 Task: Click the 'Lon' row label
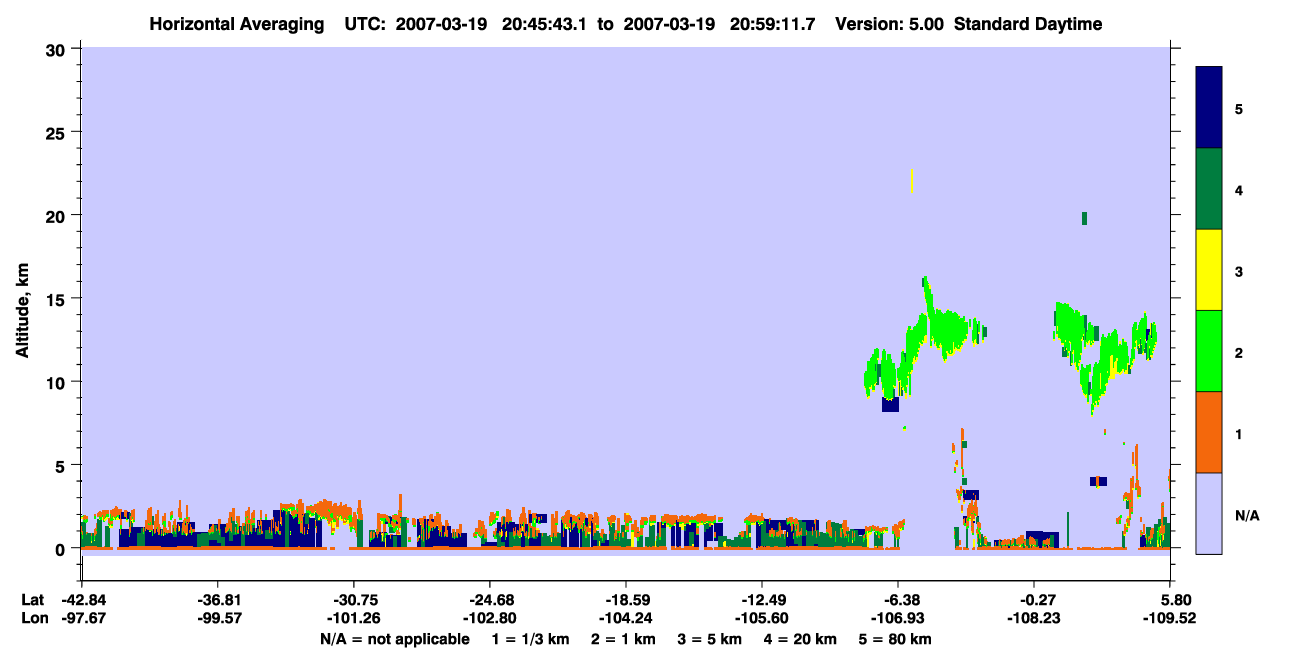click(x=33, y=618)
